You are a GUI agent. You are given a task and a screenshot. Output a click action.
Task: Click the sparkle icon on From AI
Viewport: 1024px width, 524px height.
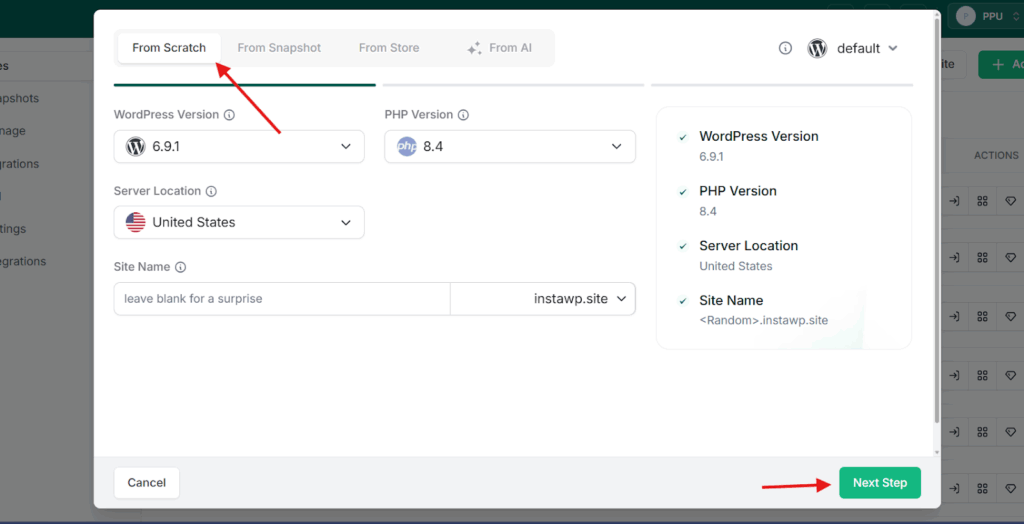point(474,48)
